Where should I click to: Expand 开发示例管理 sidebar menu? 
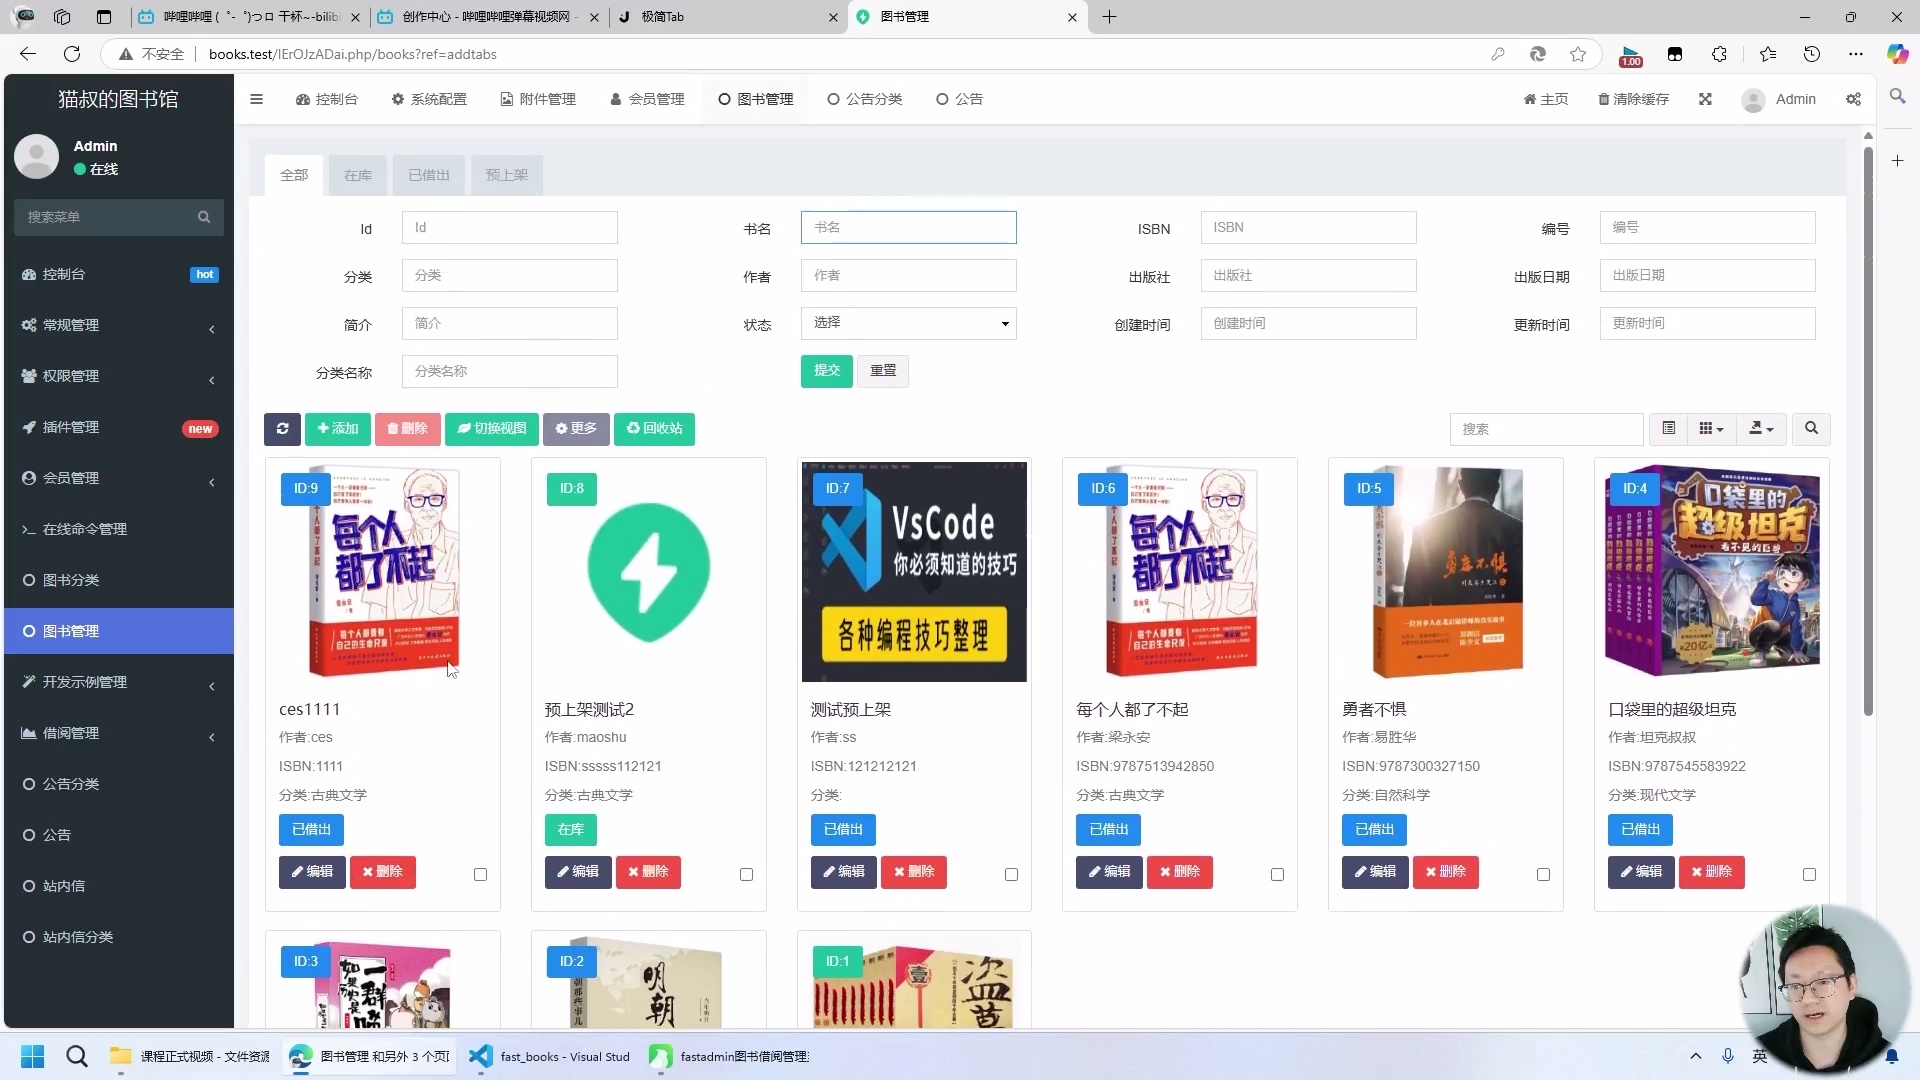[x=119, y=682]
